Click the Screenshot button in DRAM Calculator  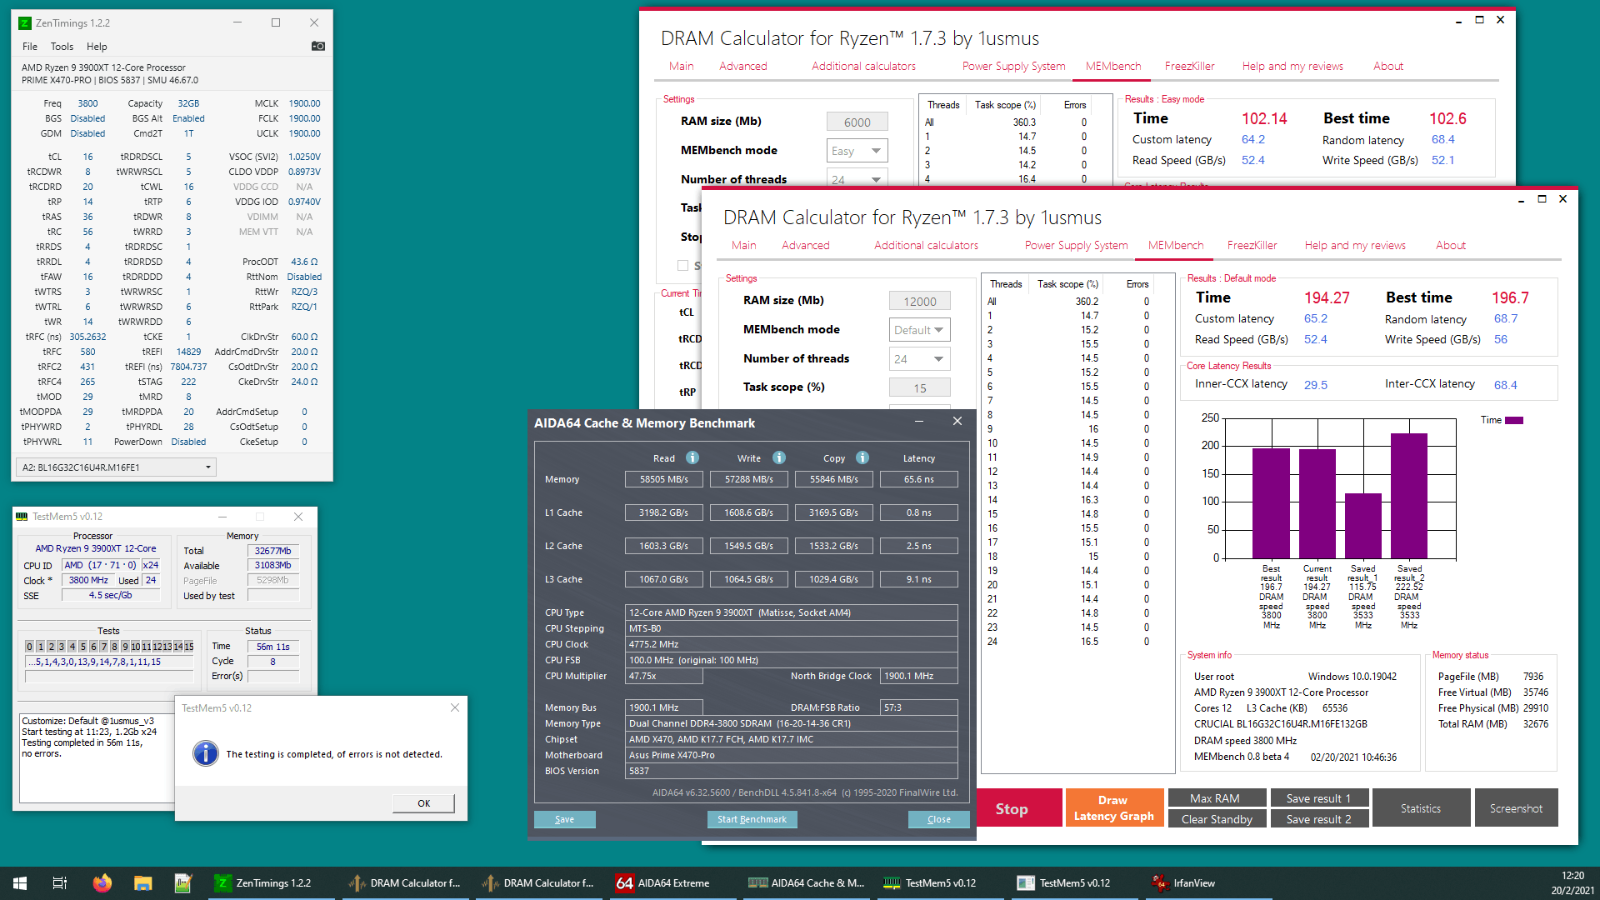(x=1516, y=808)
